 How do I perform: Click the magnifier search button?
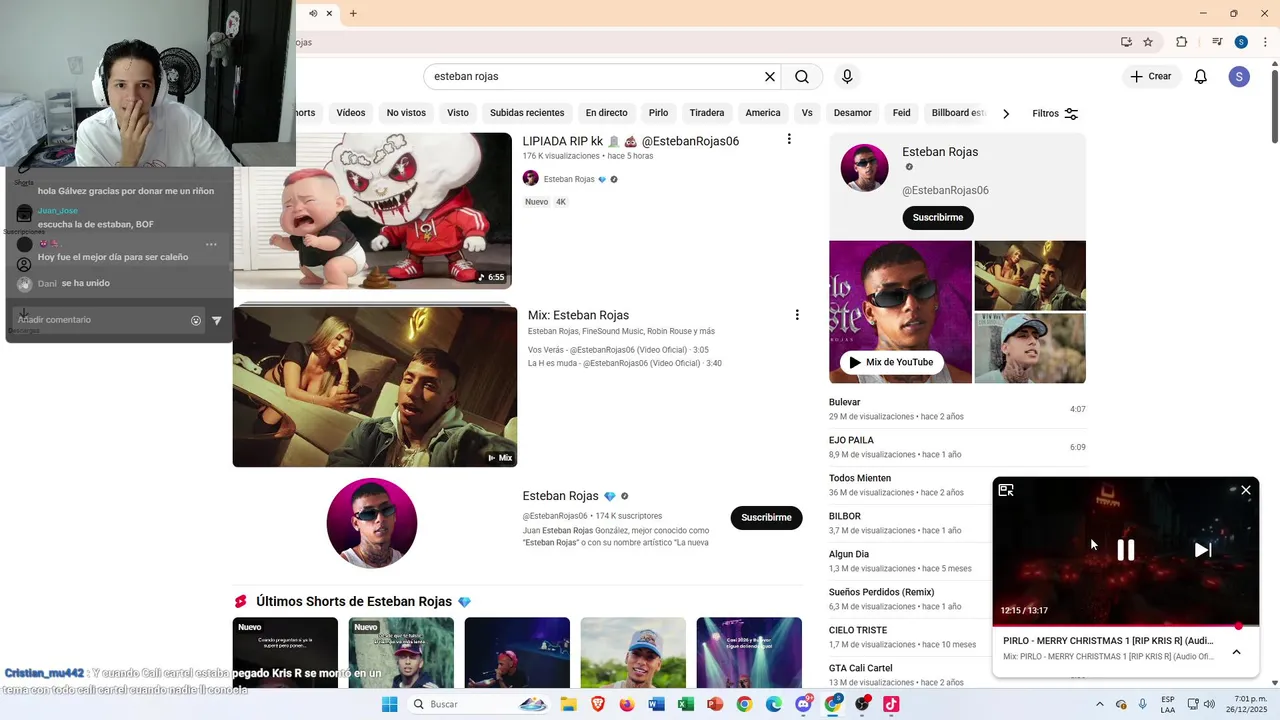tap(802, 77)
